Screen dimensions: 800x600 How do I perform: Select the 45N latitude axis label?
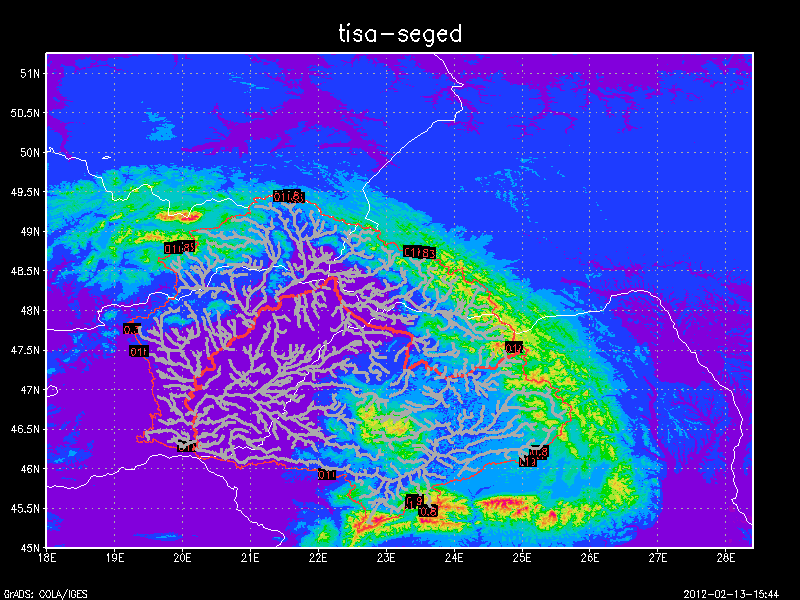pyautogui.click(x=30, y=548)
